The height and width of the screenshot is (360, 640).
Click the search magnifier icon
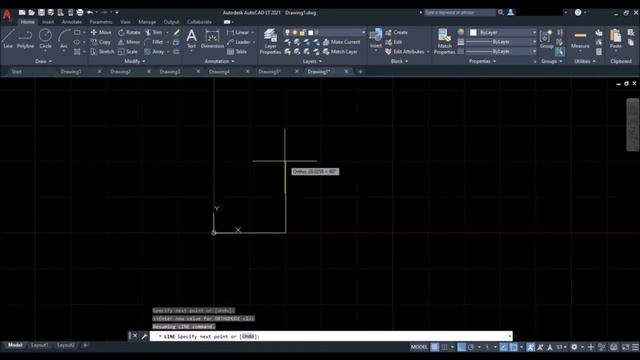(x=501, y=13)
